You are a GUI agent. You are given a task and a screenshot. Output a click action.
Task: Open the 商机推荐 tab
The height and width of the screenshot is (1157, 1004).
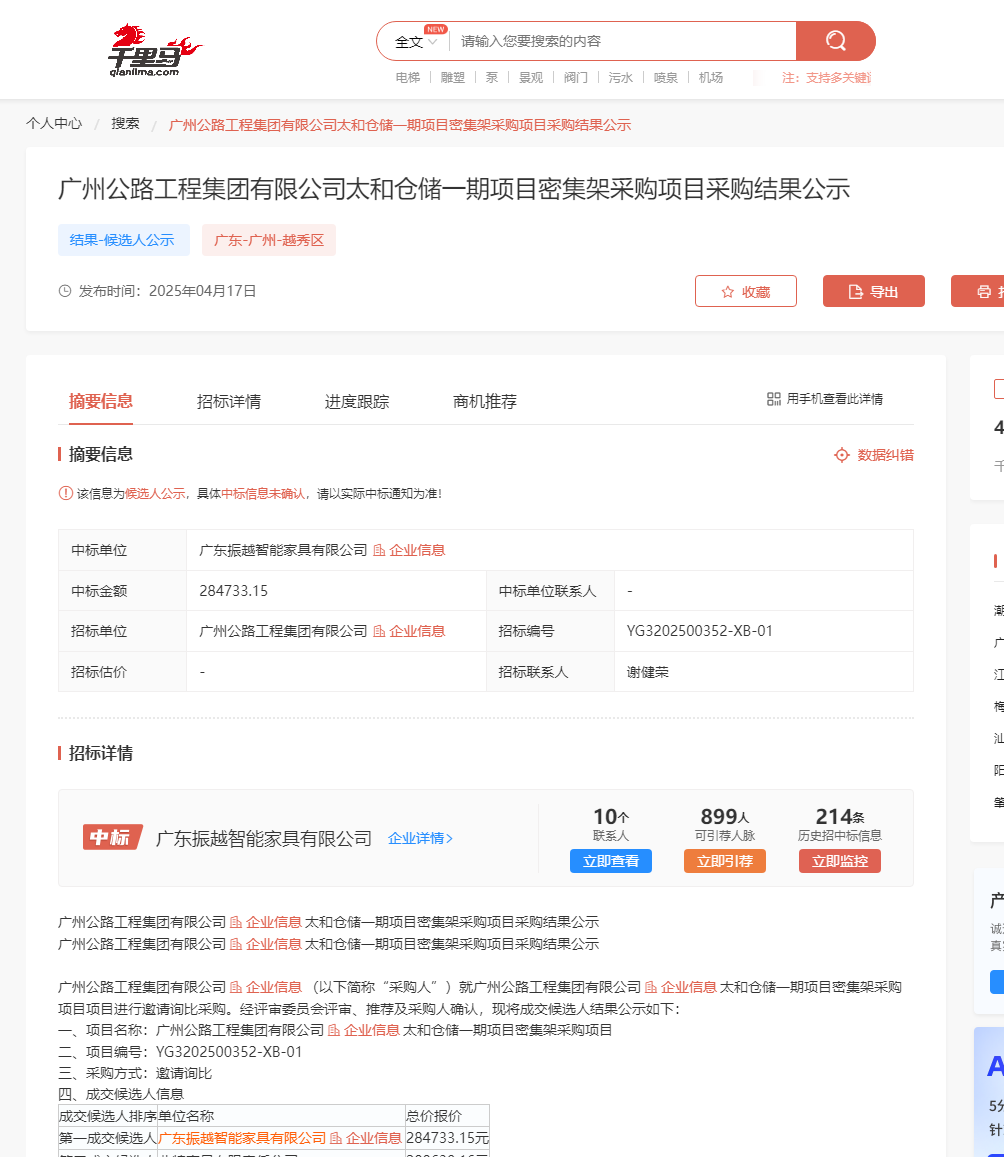tap(485, 401)
